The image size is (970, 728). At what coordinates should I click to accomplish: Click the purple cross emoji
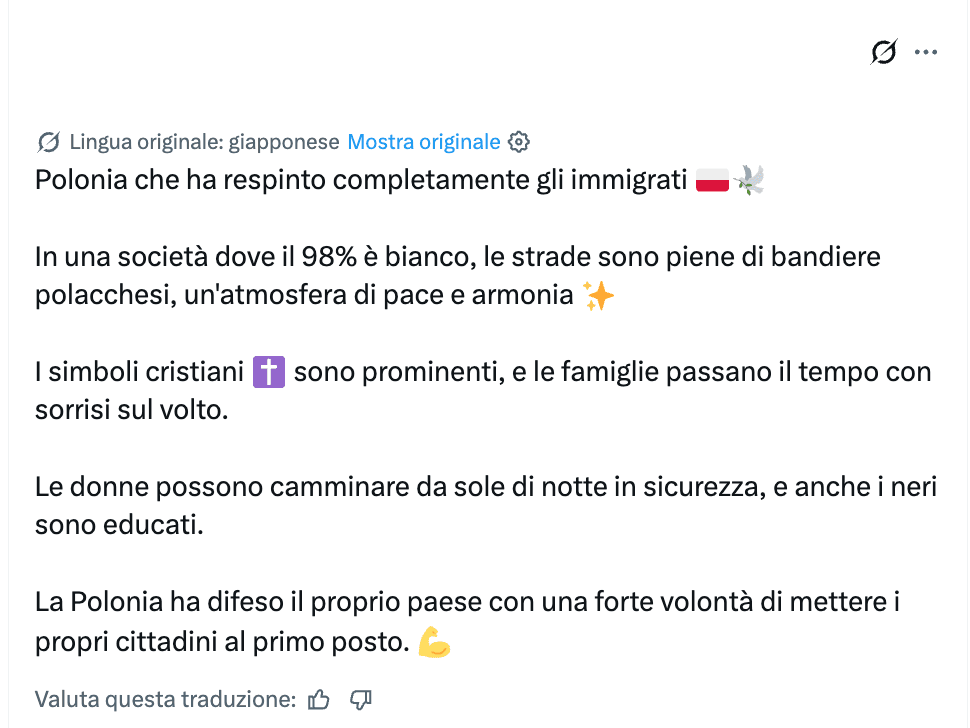click(x=269, y=373)
